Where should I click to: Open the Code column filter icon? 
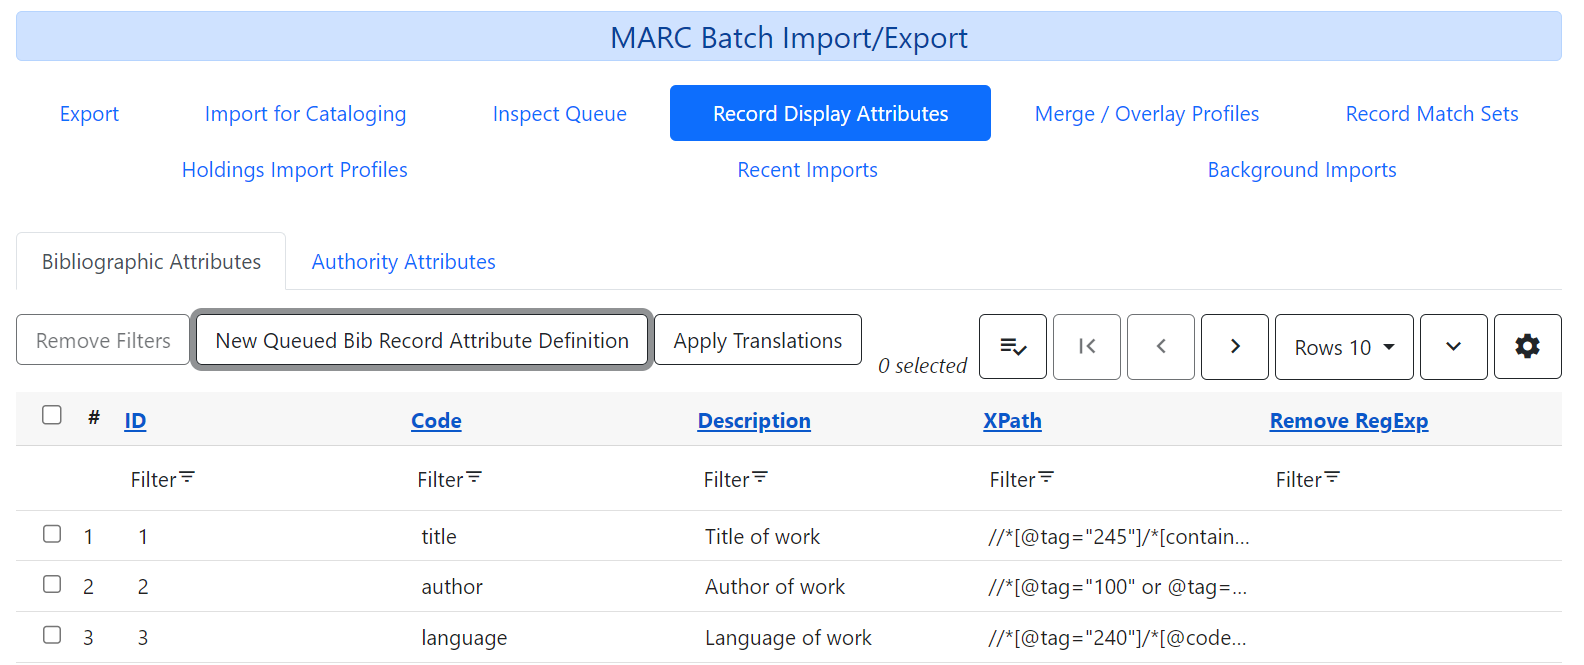[474, 478]
